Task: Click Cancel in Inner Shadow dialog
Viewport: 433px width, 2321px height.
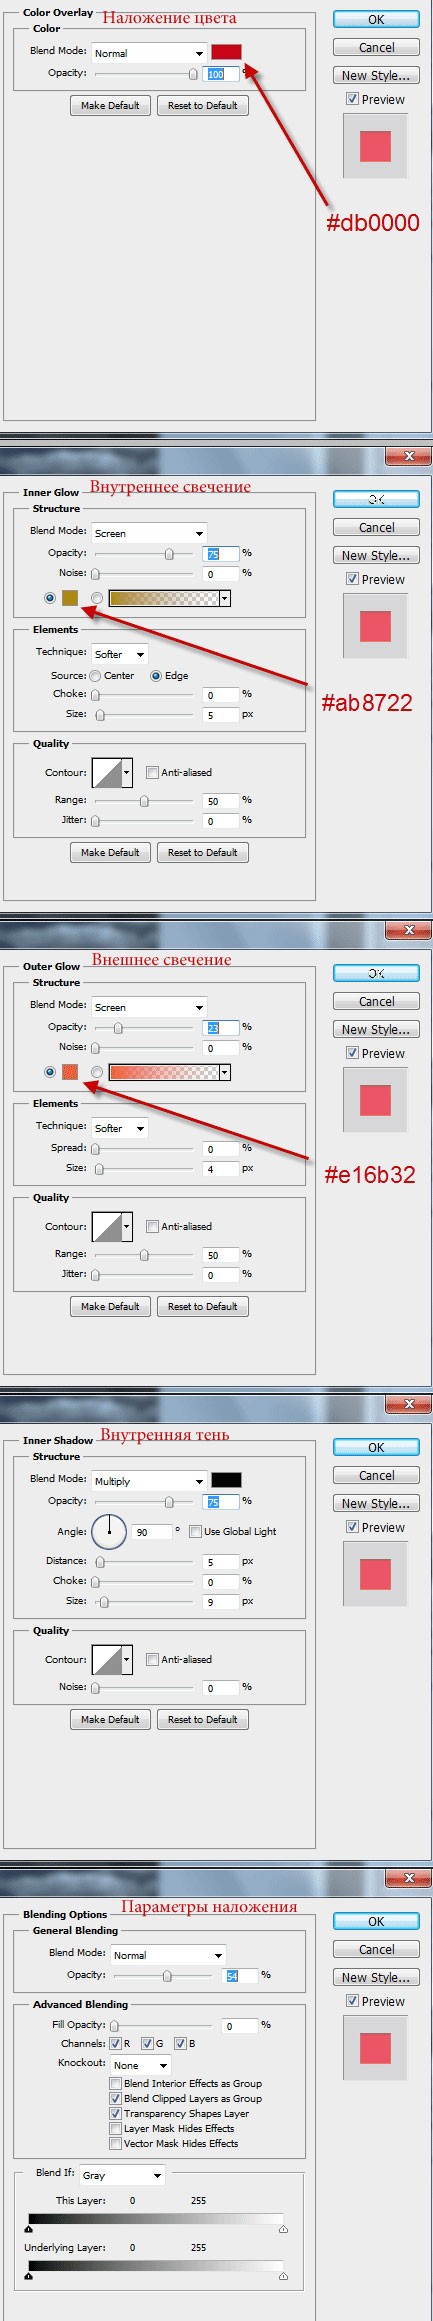Action: pos(376,1475)
